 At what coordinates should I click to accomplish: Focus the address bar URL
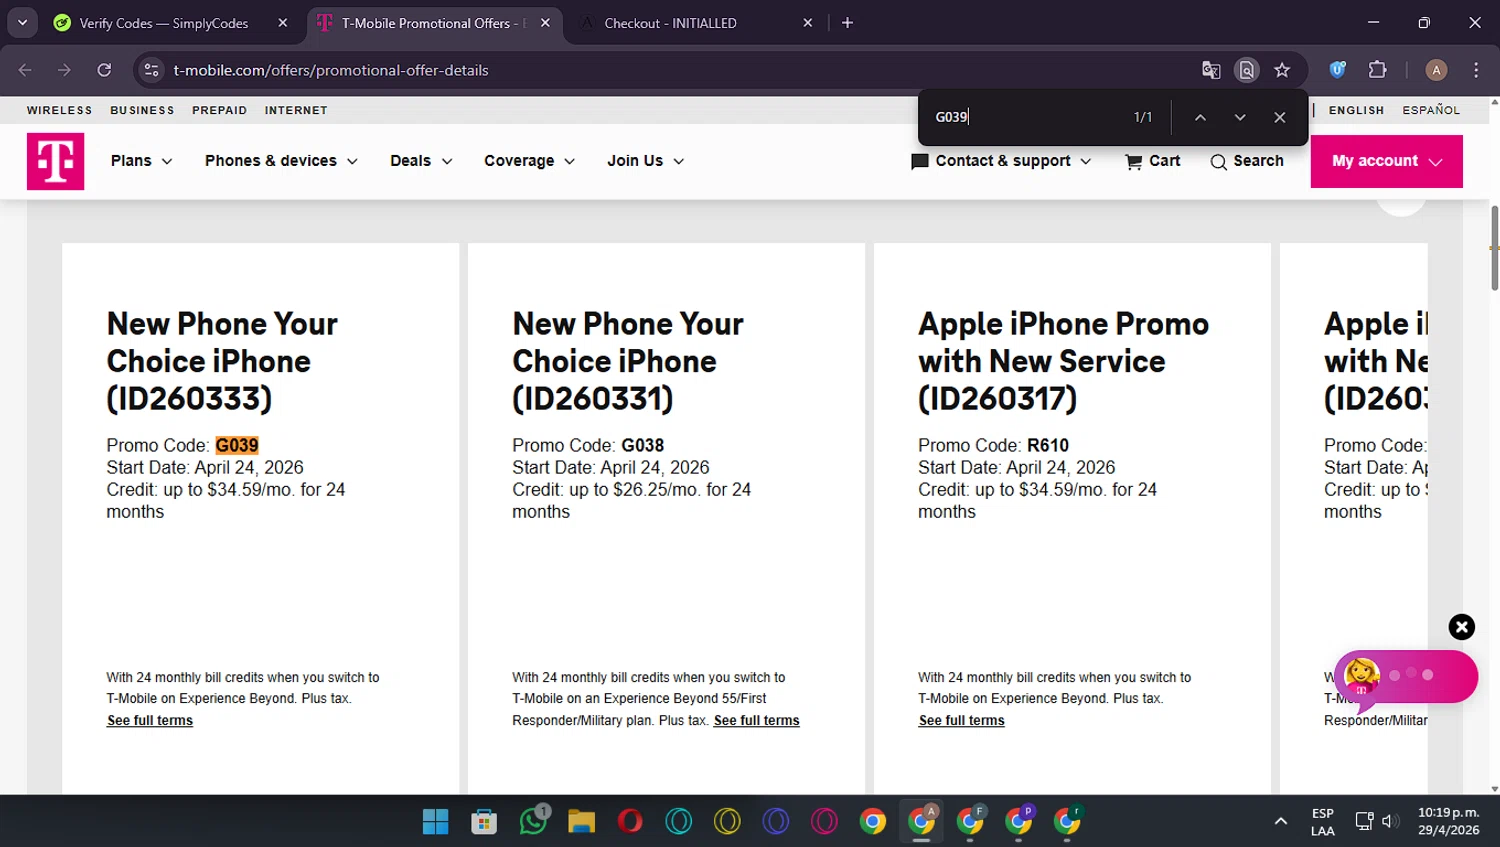click(331, 70)
